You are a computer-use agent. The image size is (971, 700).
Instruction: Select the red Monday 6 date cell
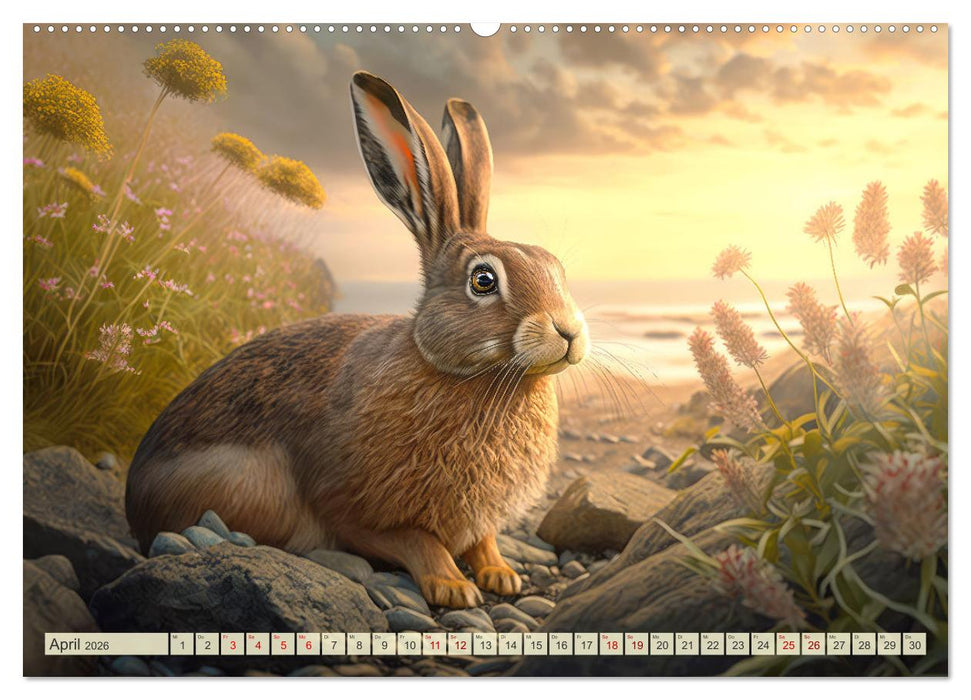(x=308, y=647)
